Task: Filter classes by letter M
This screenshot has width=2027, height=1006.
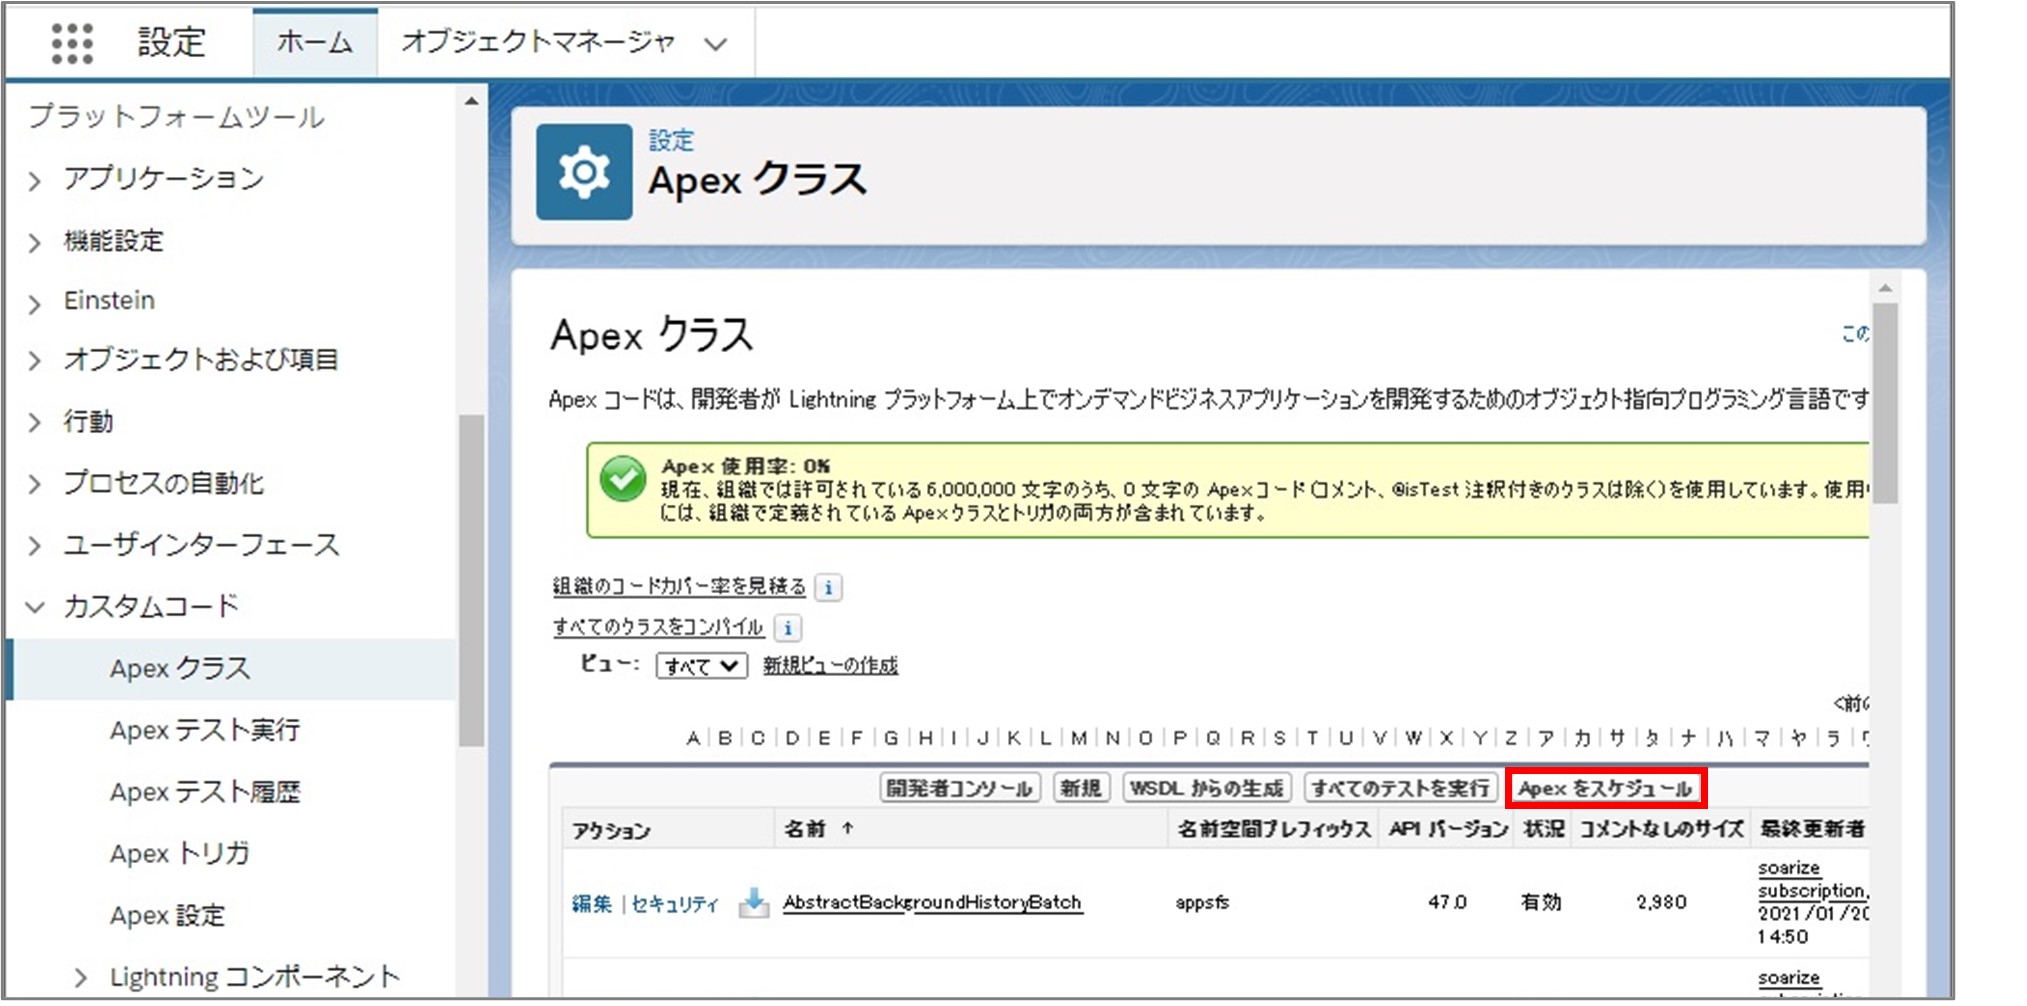Action: coord(1079,738)
